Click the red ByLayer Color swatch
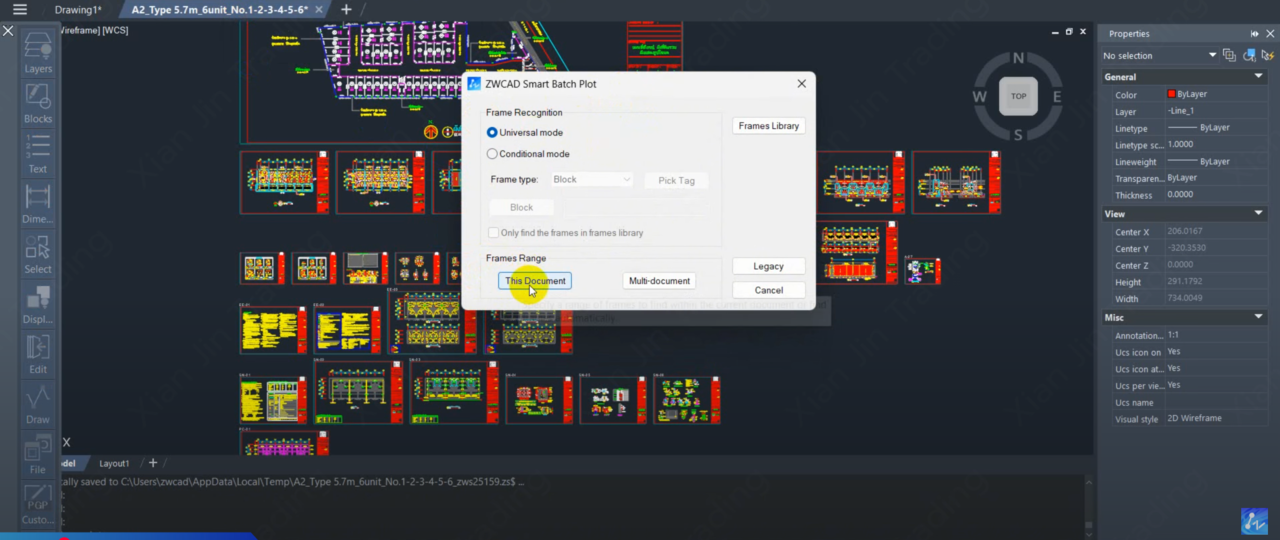1280x540 pixels. pyautogui.click(x=1171, y=94)
